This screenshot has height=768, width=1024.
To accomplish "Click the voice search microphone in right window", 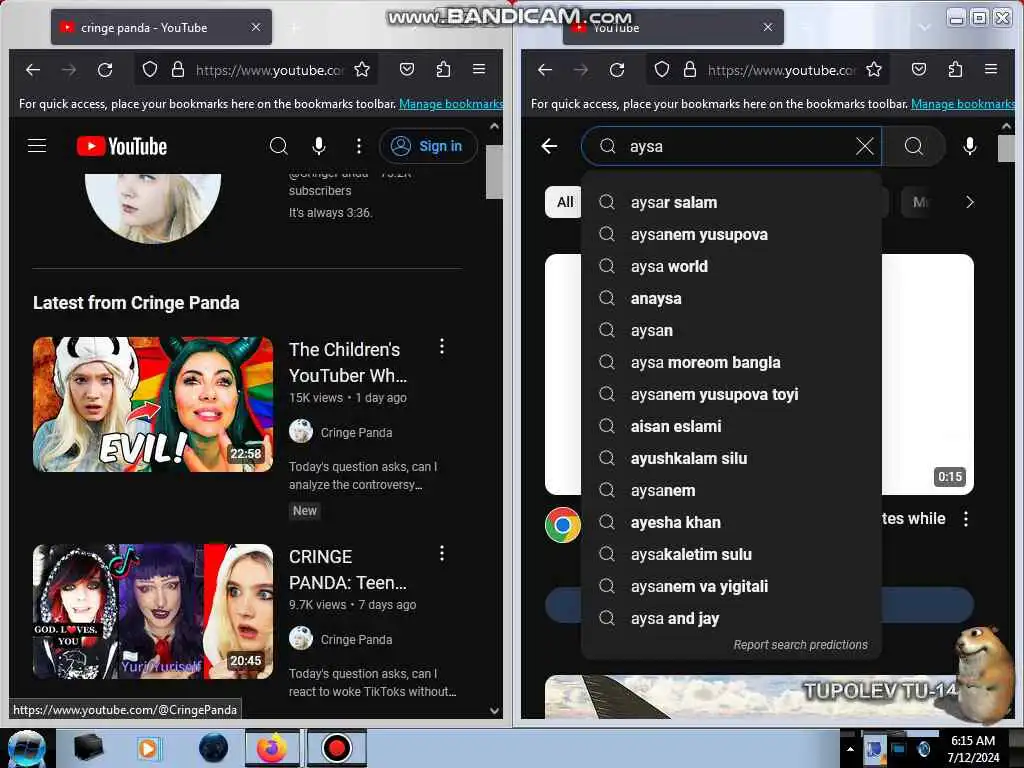I will 970,146.
